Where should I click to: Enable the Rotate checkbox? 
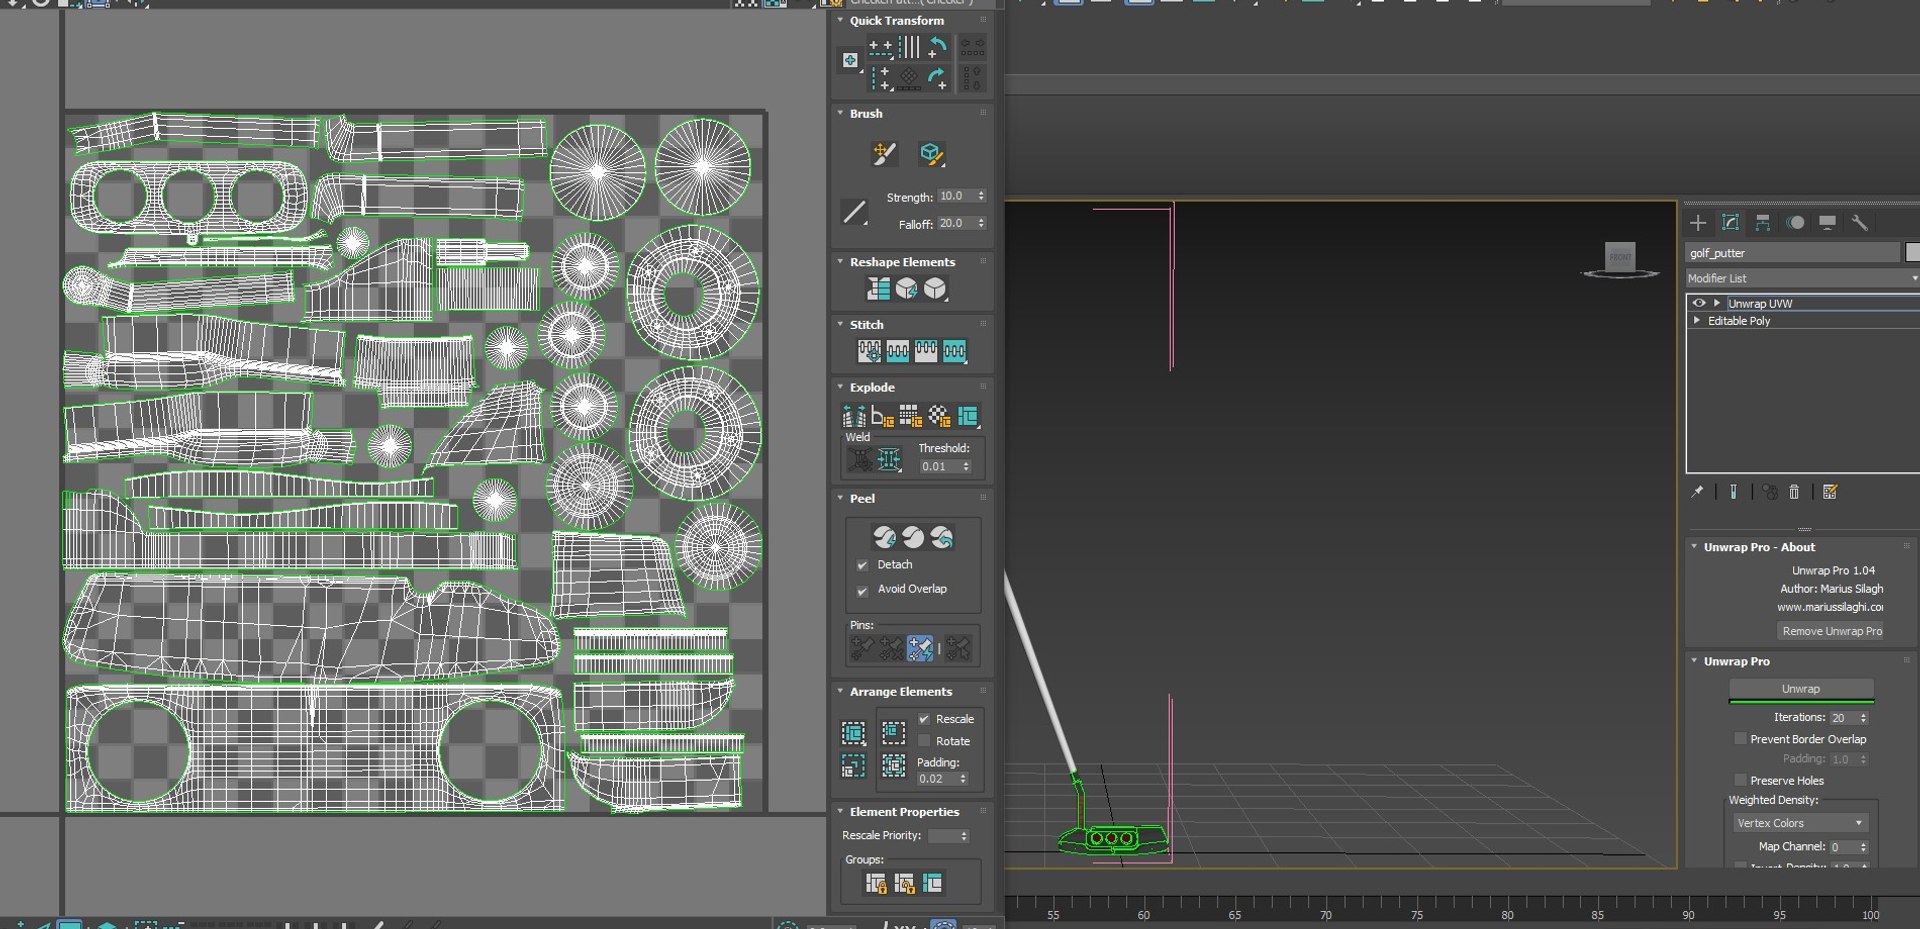point(924,741)
